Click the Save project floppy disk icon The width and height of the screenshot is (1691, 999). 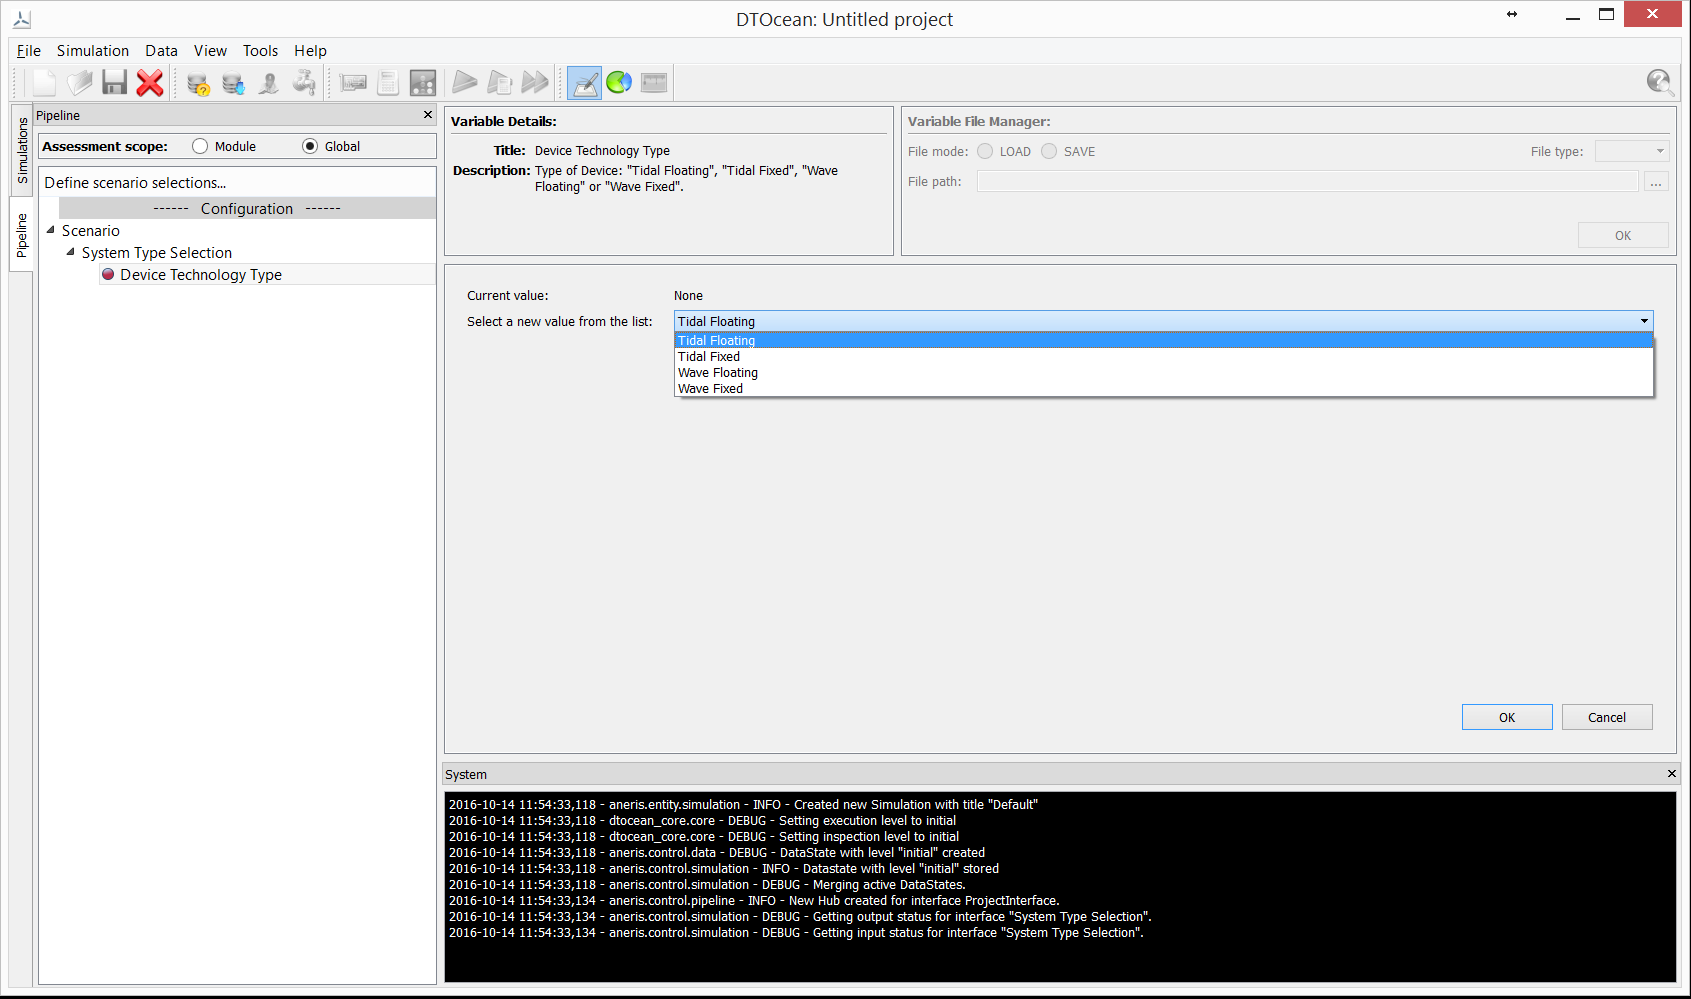(115, 83)
